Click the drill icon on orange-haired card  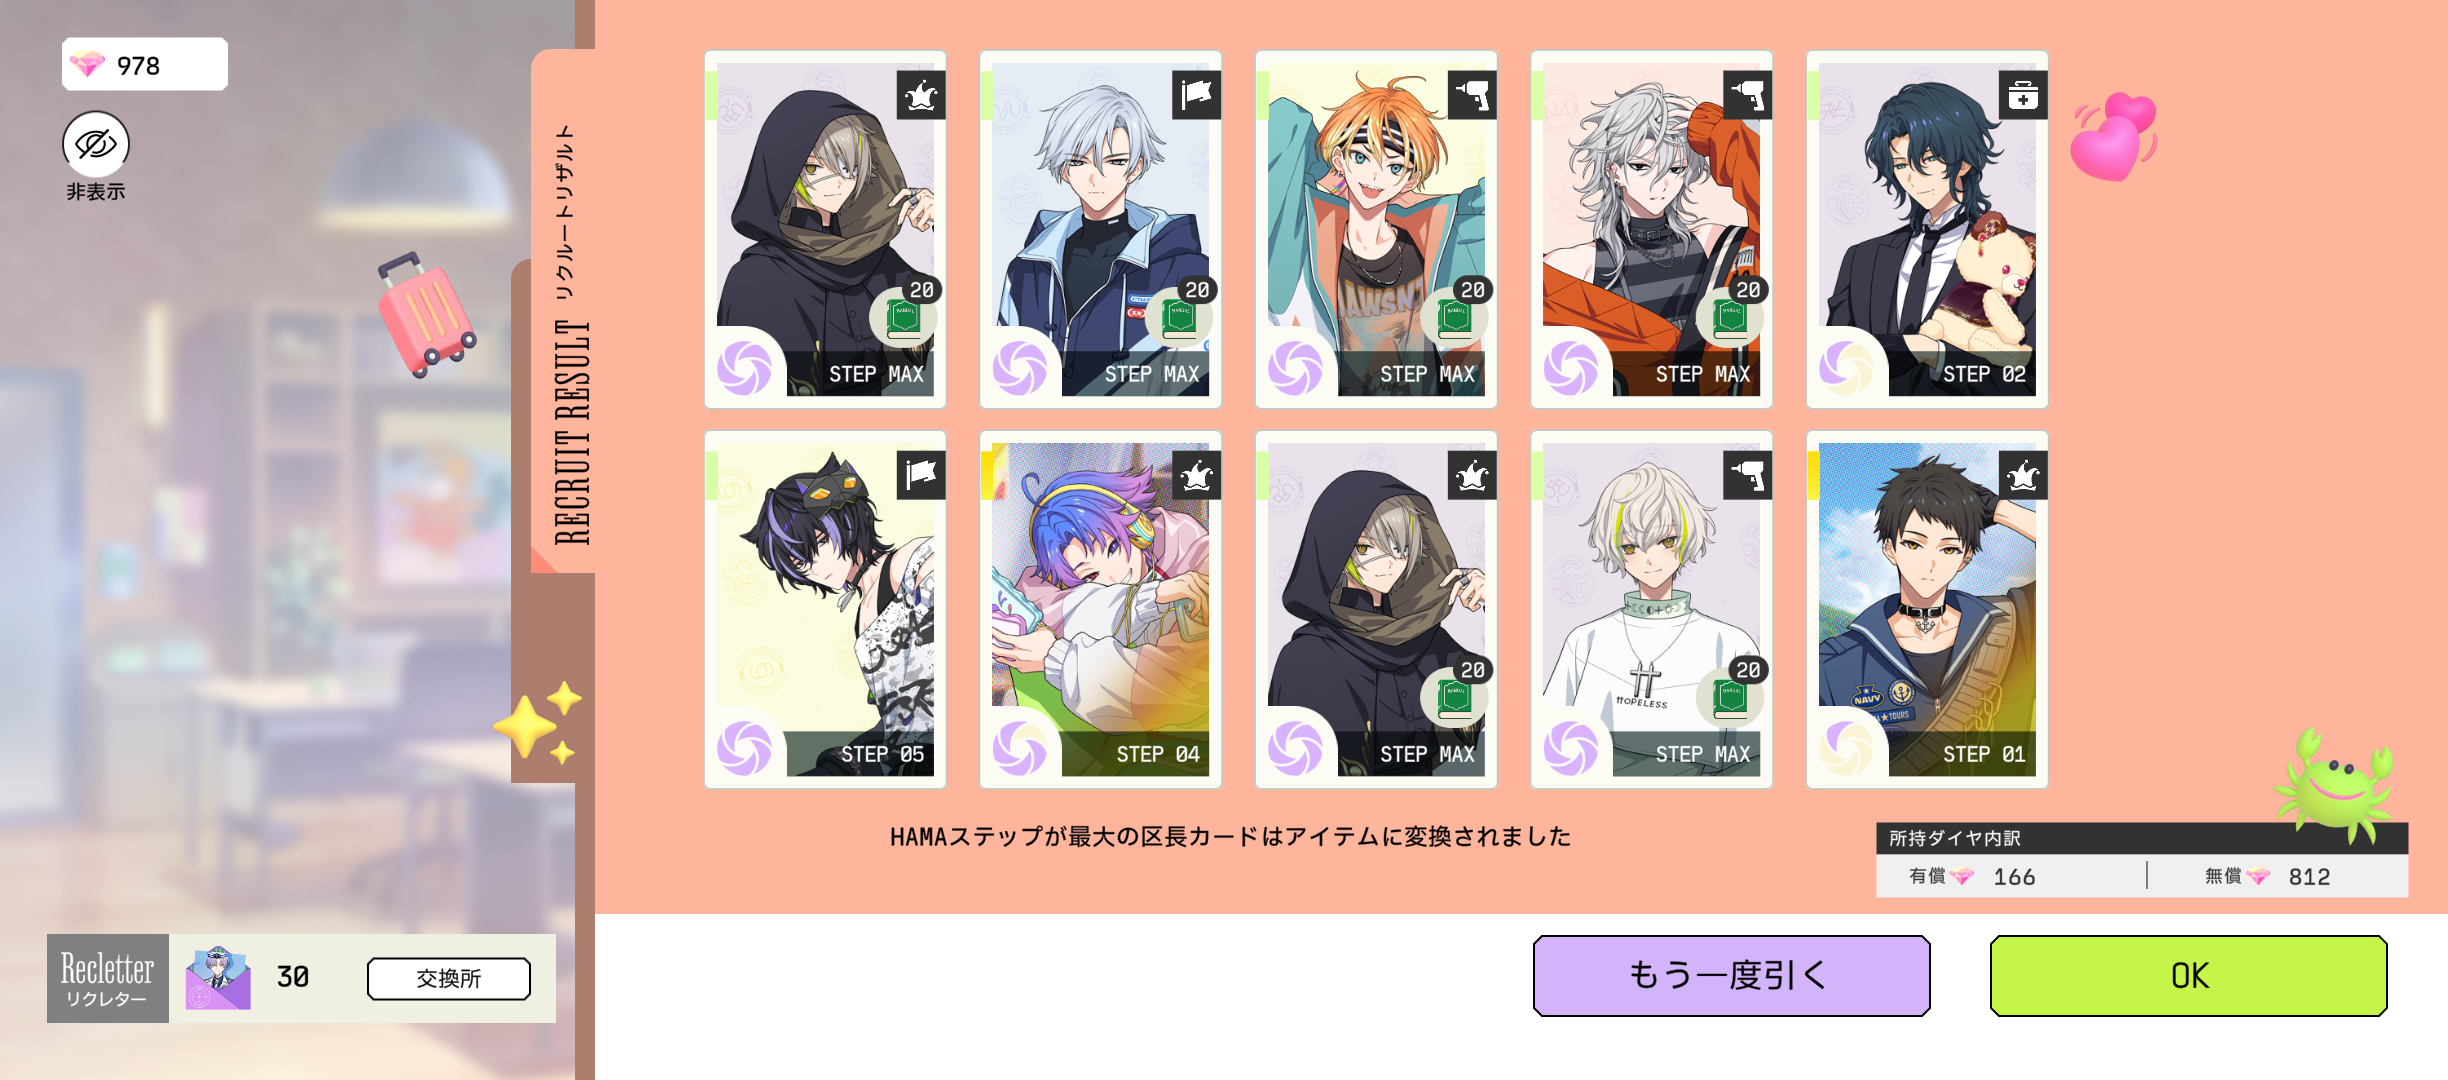(x=1472, y=96)
